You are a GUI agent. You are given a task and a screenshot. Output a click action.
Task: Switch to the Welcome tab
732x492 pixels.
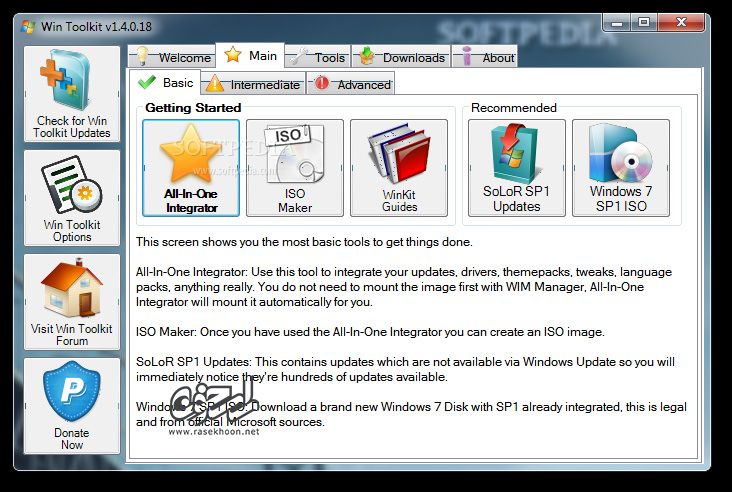(x=171, y=56)
